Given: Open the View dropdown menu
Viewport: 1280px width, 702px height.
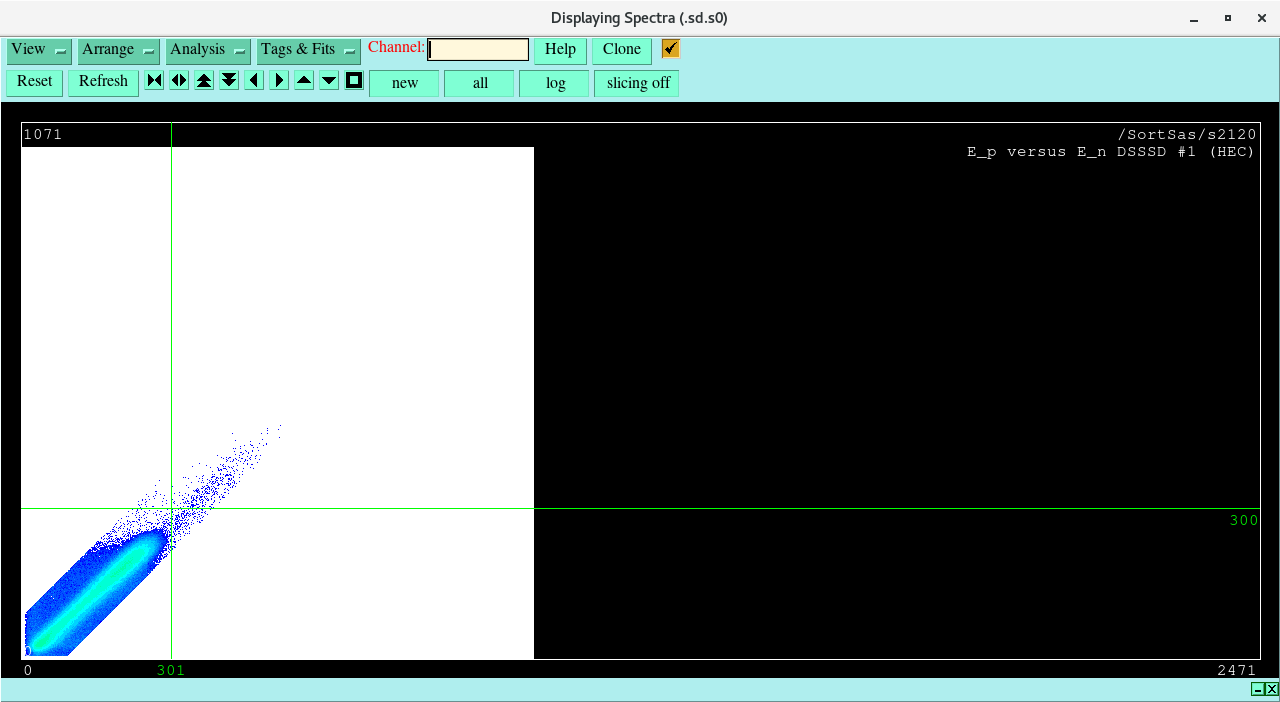Looking at the screenshot, I should coord(39,50).
